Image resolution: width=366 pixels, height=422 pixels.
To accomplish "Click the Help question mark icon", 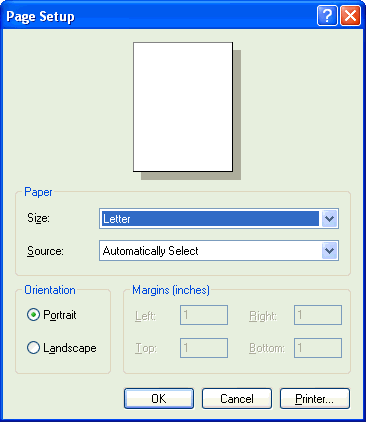I will (x=327, y=16).
